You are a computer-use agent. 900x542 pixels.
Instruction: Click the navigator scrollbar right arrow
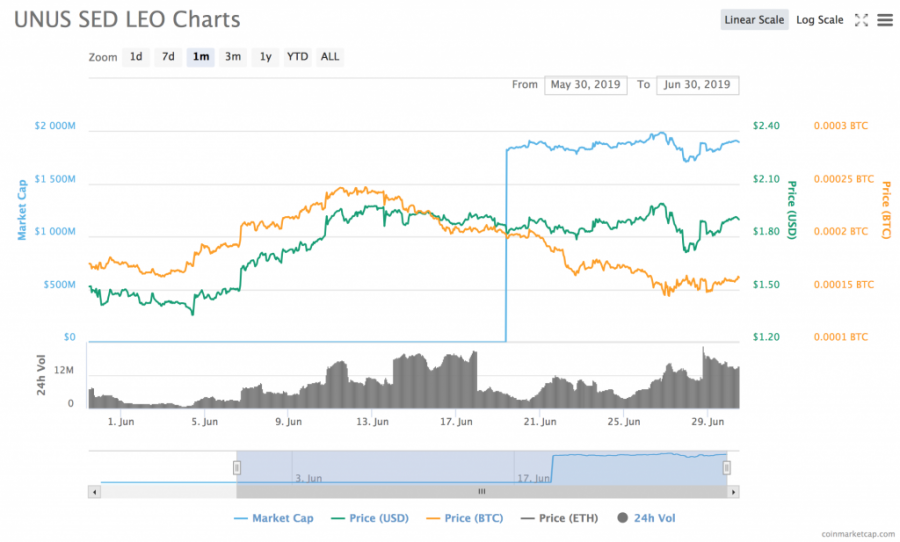[733, 492]
